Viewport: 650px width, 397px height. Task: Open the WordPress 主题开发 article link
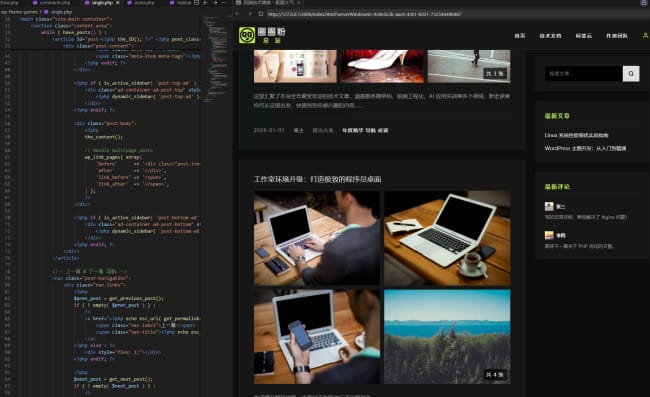(x=585, y=148)
